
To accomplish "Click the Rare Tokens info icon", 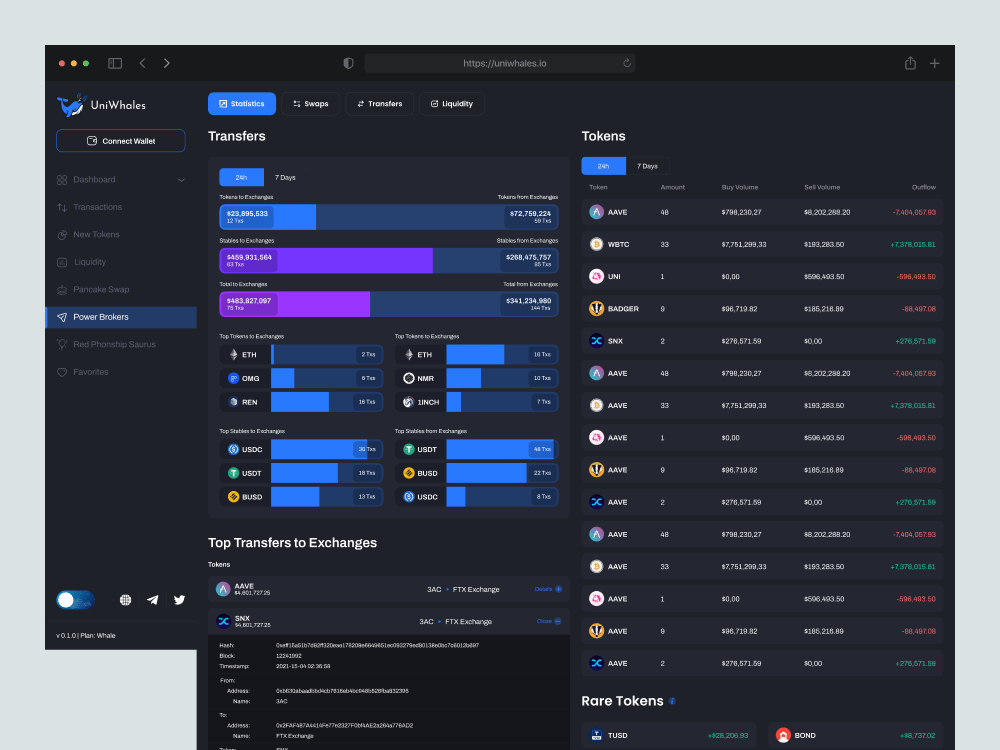I will (672, 701).
